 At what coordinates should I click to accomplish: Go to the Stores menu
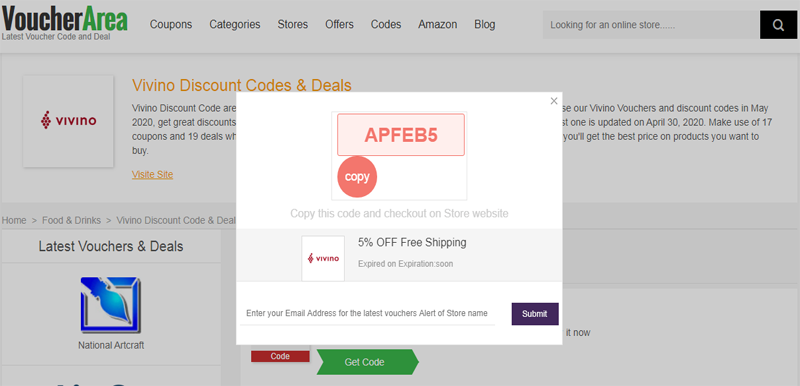pyautogui.click(x=293, y=24)
